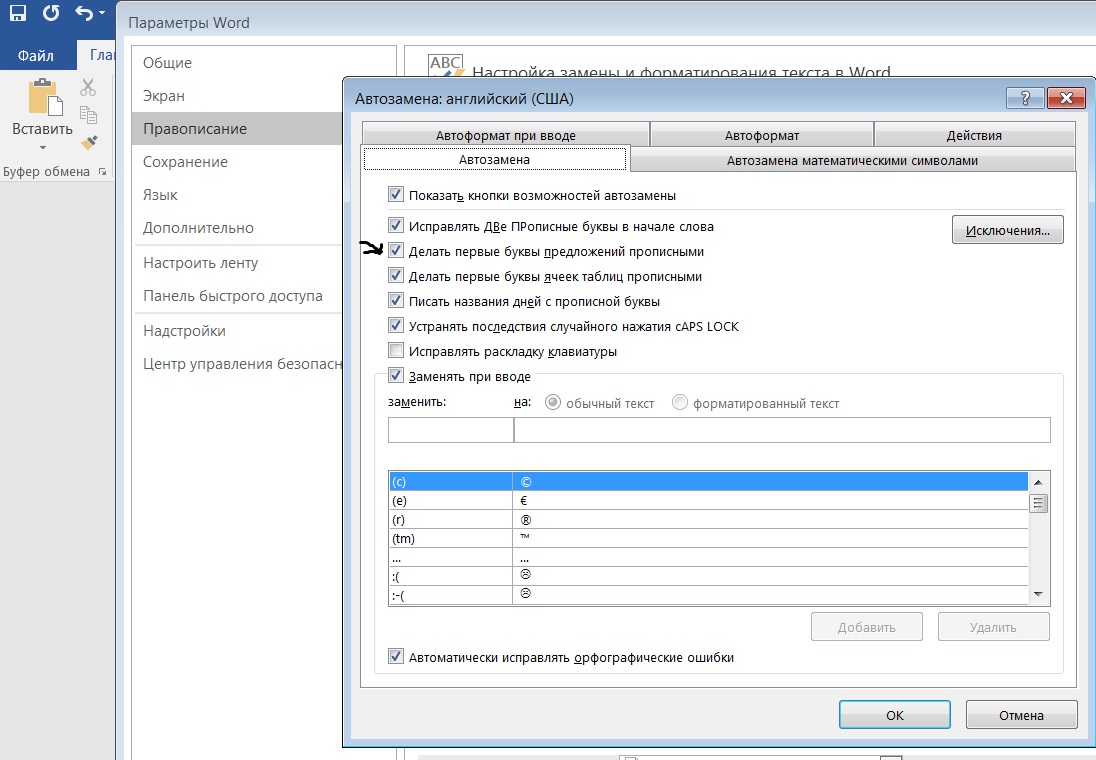Click the Redo/Repeat icon in quick access toolbar
This screenshot has width=1096, height=760.
coord(51,13)
